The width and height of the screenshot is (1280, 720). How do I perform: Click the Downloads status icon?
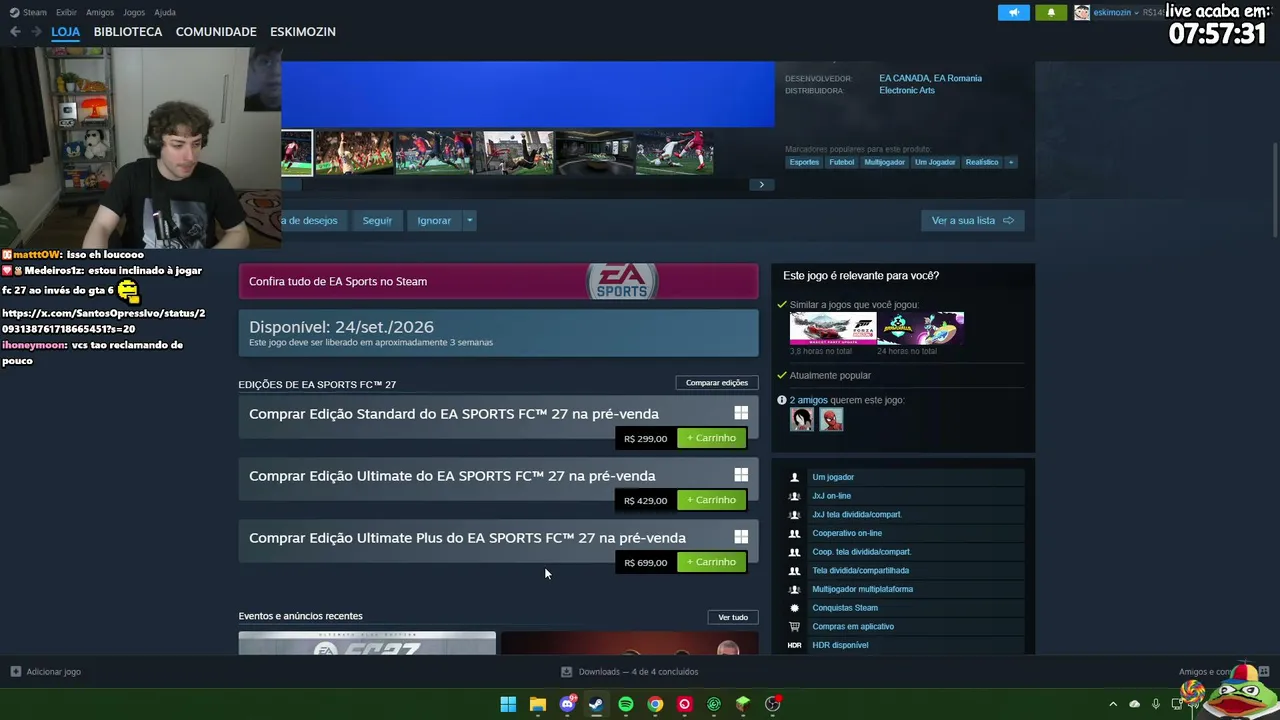coord(566,672)
